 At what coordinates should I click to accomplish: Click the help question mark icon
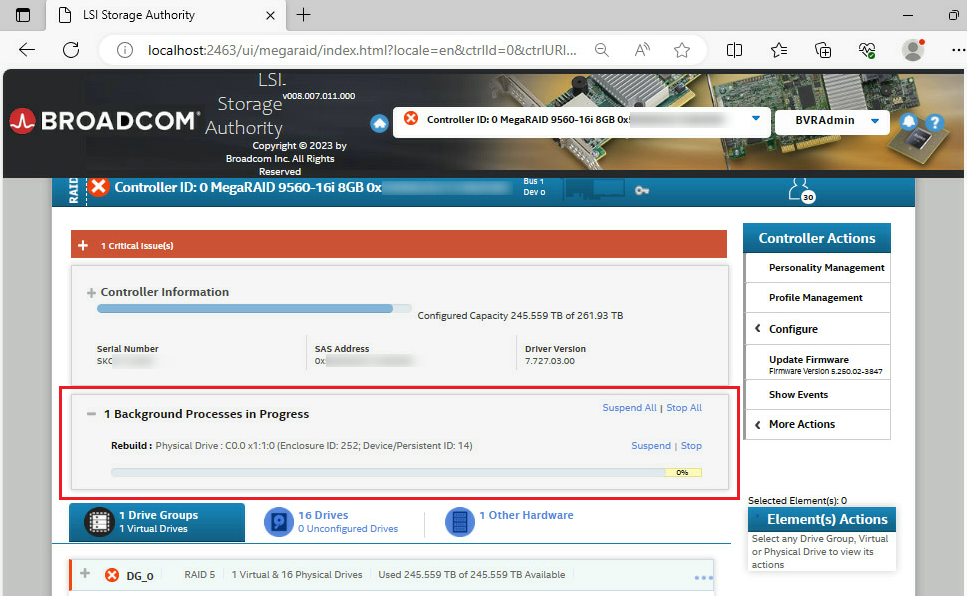click(934, 123)
